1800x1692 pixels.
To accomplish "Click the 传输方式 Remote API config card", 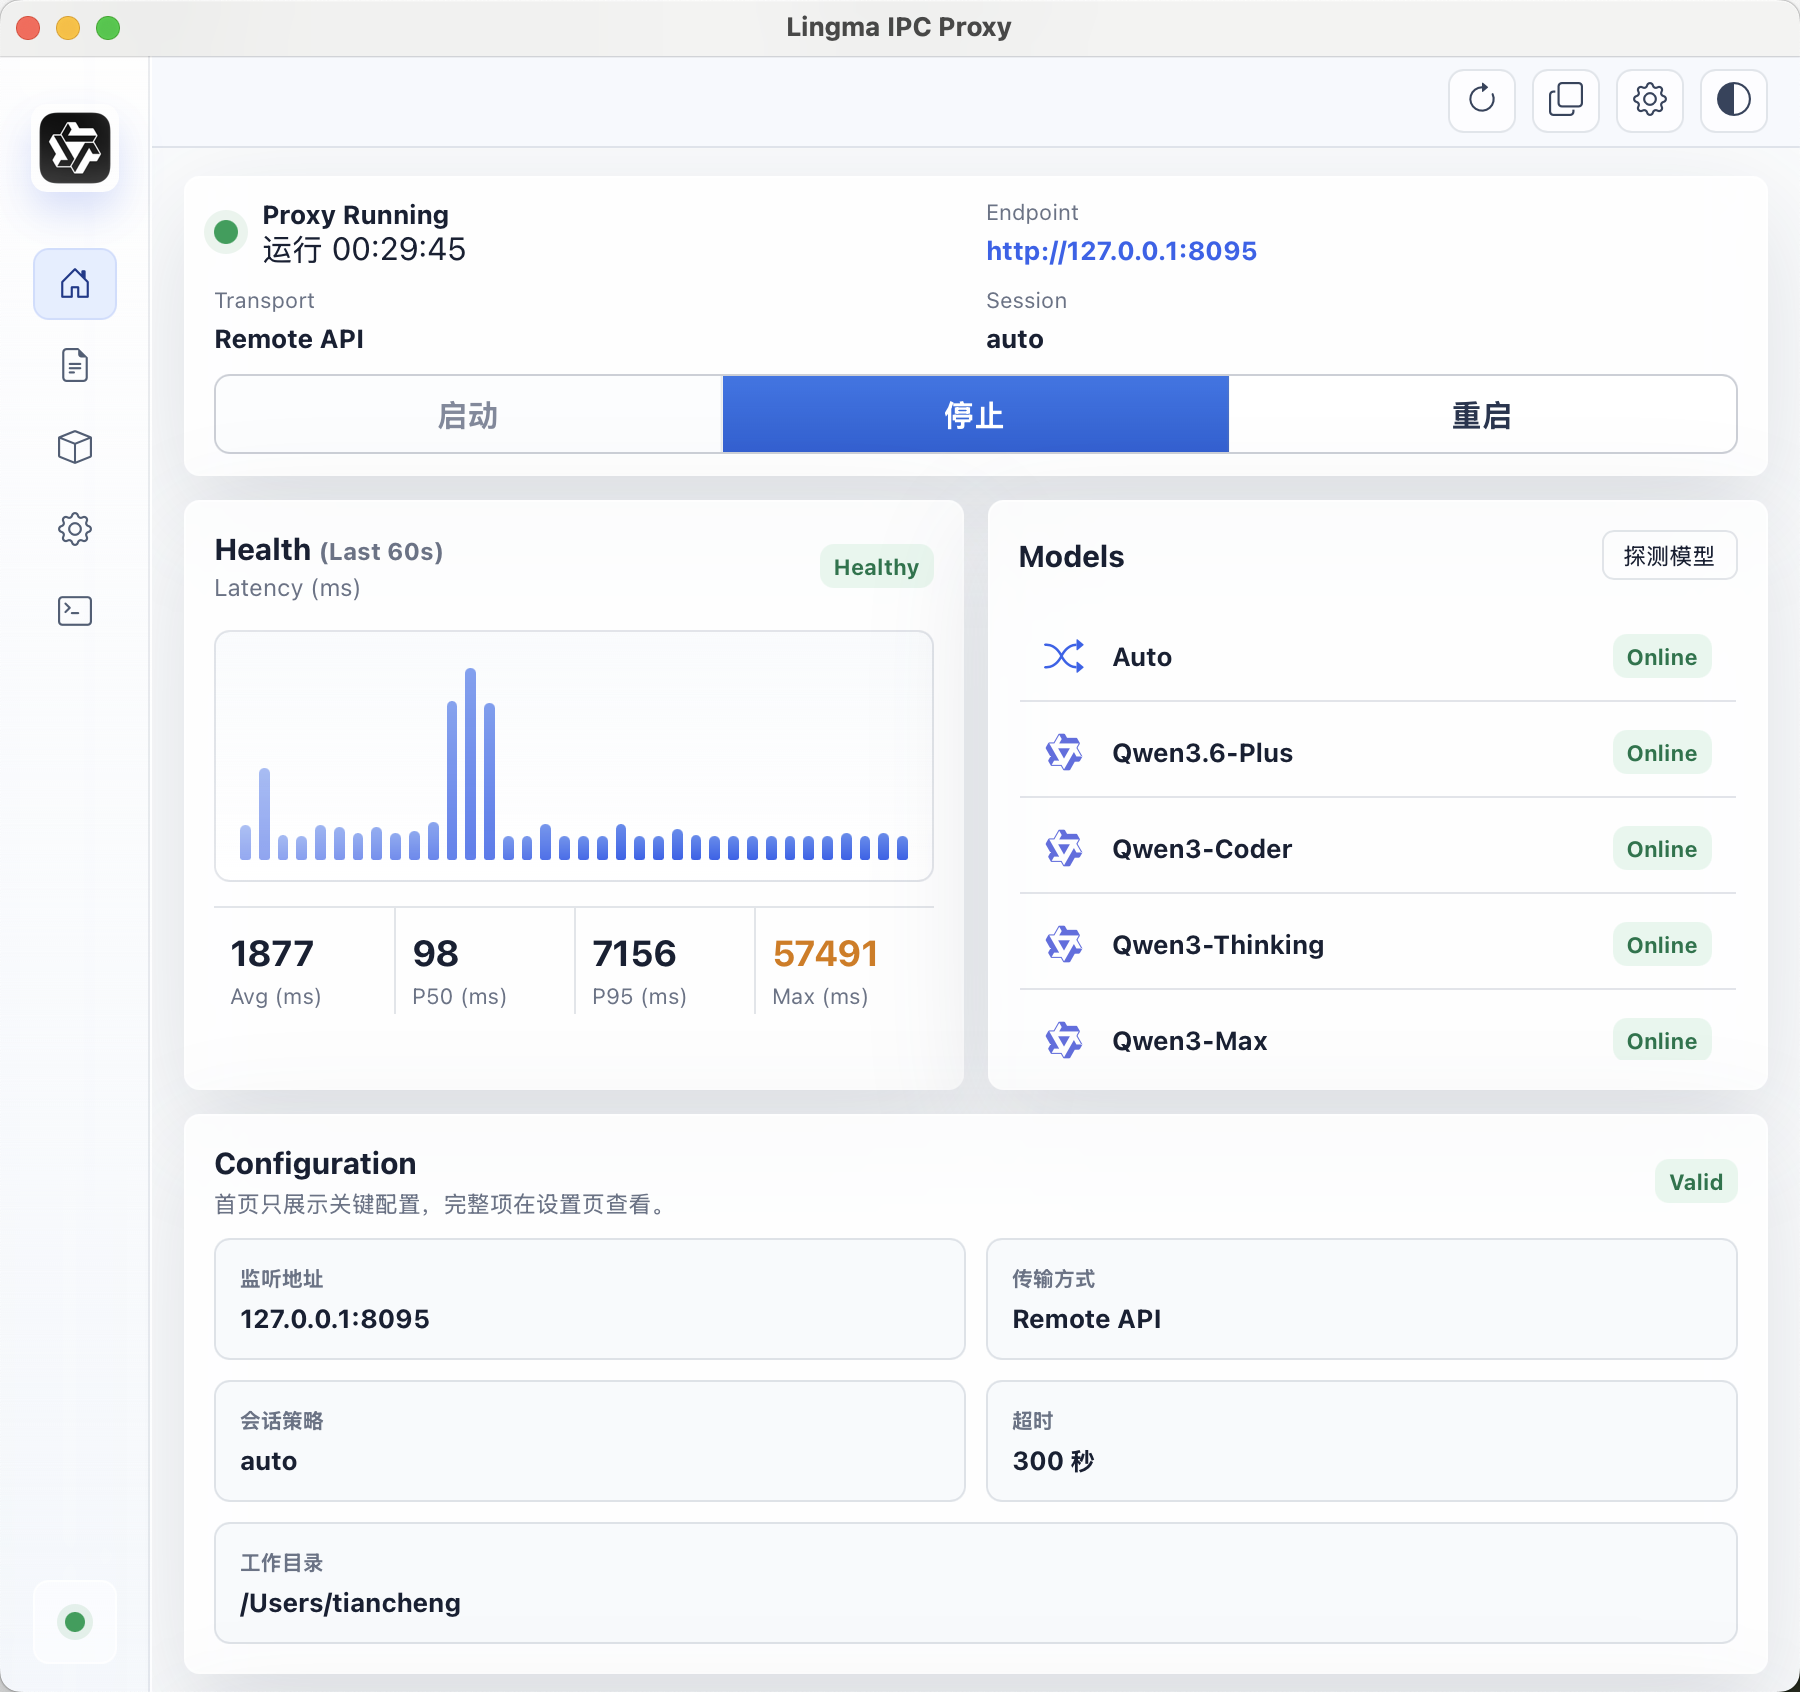I will click(x=1362, y=1299).
